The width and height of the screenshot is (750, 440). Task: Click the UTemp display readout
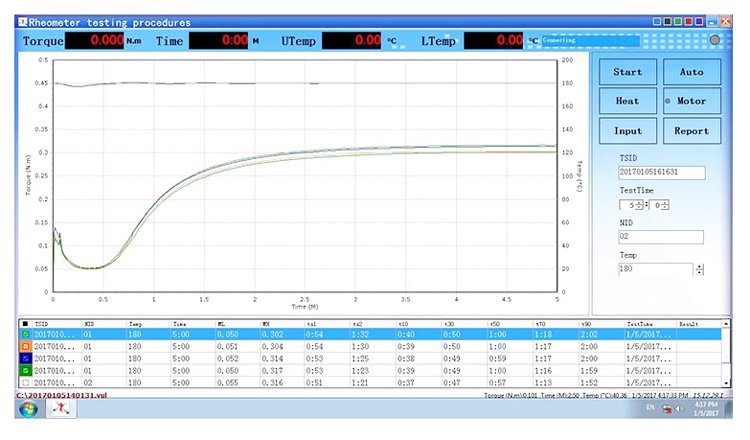[352, 41]
